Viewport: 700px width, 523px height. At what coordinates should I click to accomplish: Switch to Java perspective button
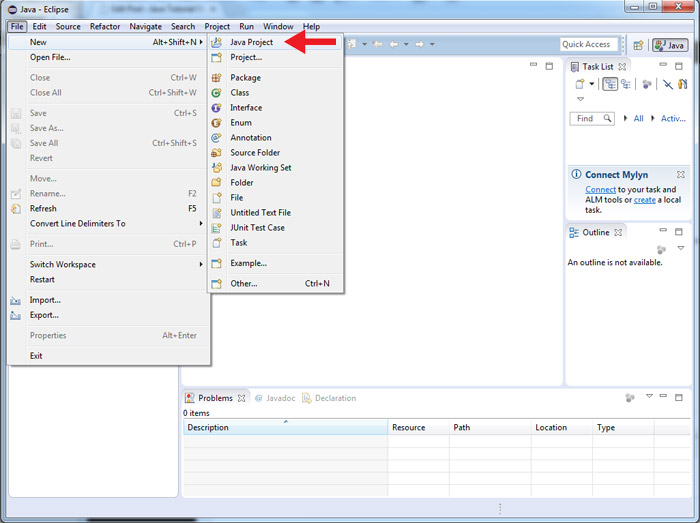pos(670,45)
